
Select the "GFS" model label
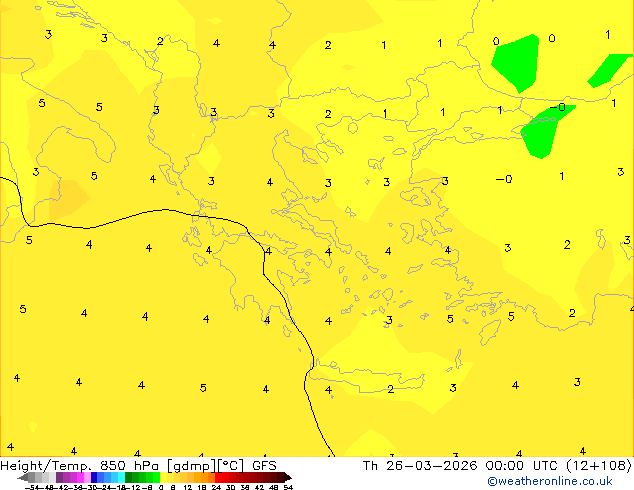(x=264, y=466)
